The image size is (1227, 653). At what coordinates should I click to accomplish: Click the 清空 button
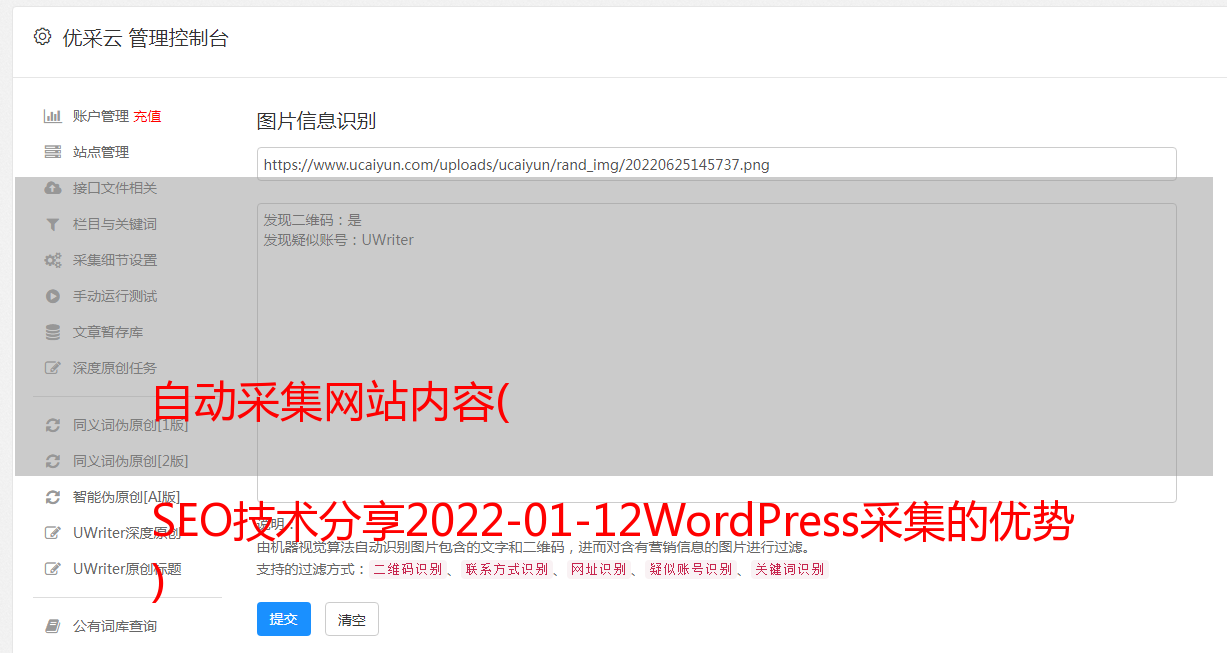pos(352,619)
